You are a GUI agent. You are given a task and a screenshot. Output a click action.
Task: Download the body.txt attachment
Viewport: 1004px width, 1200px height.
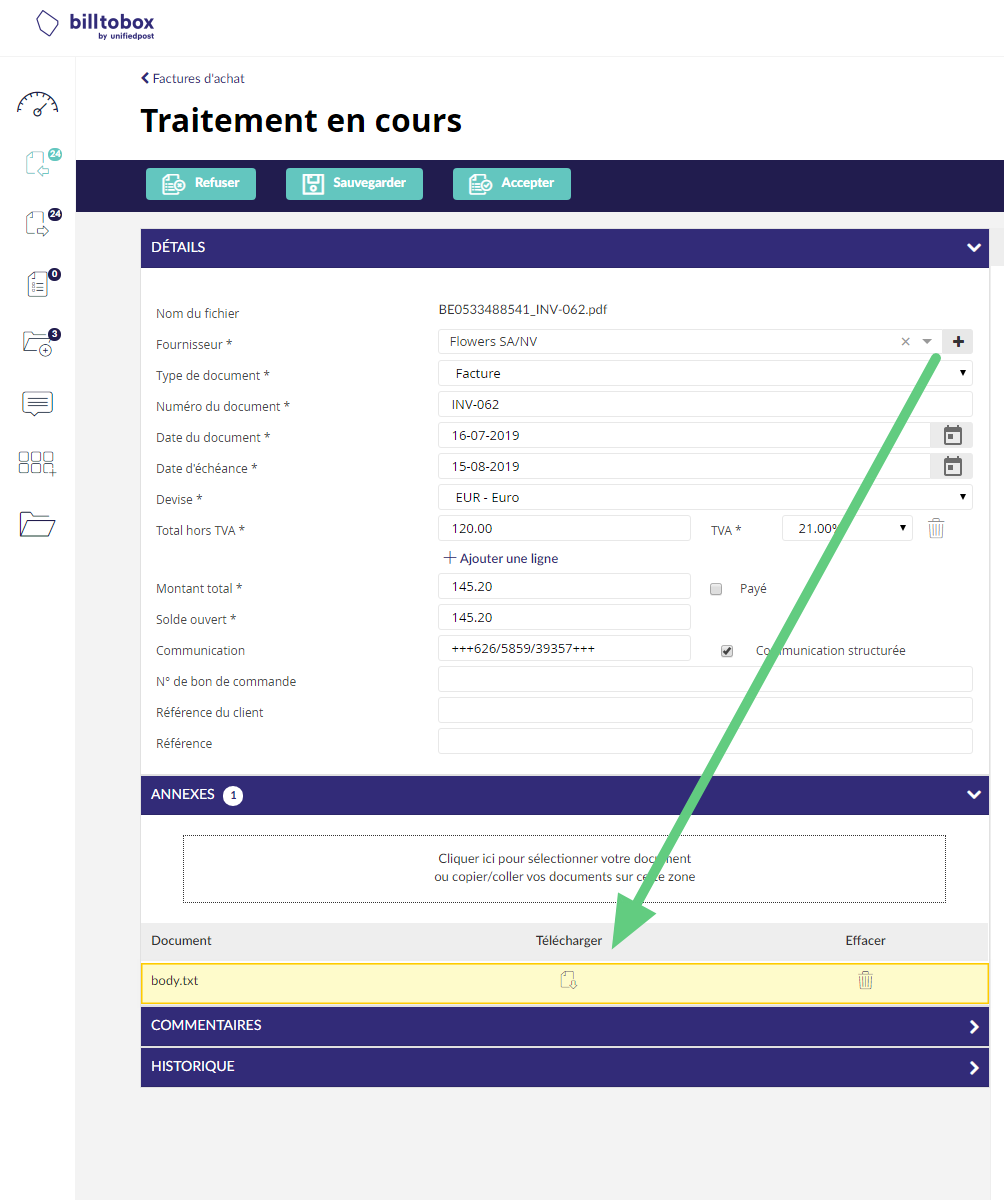coord(569,981)
